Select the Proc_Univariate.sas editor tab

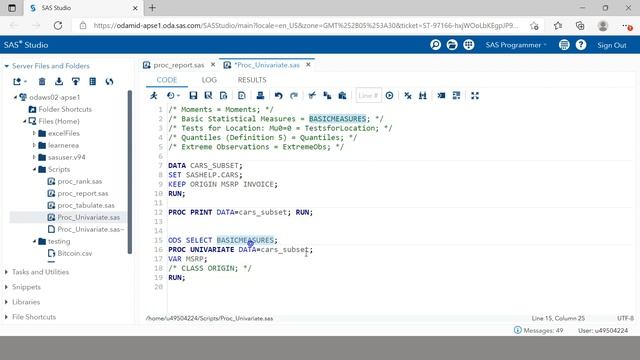267,65
